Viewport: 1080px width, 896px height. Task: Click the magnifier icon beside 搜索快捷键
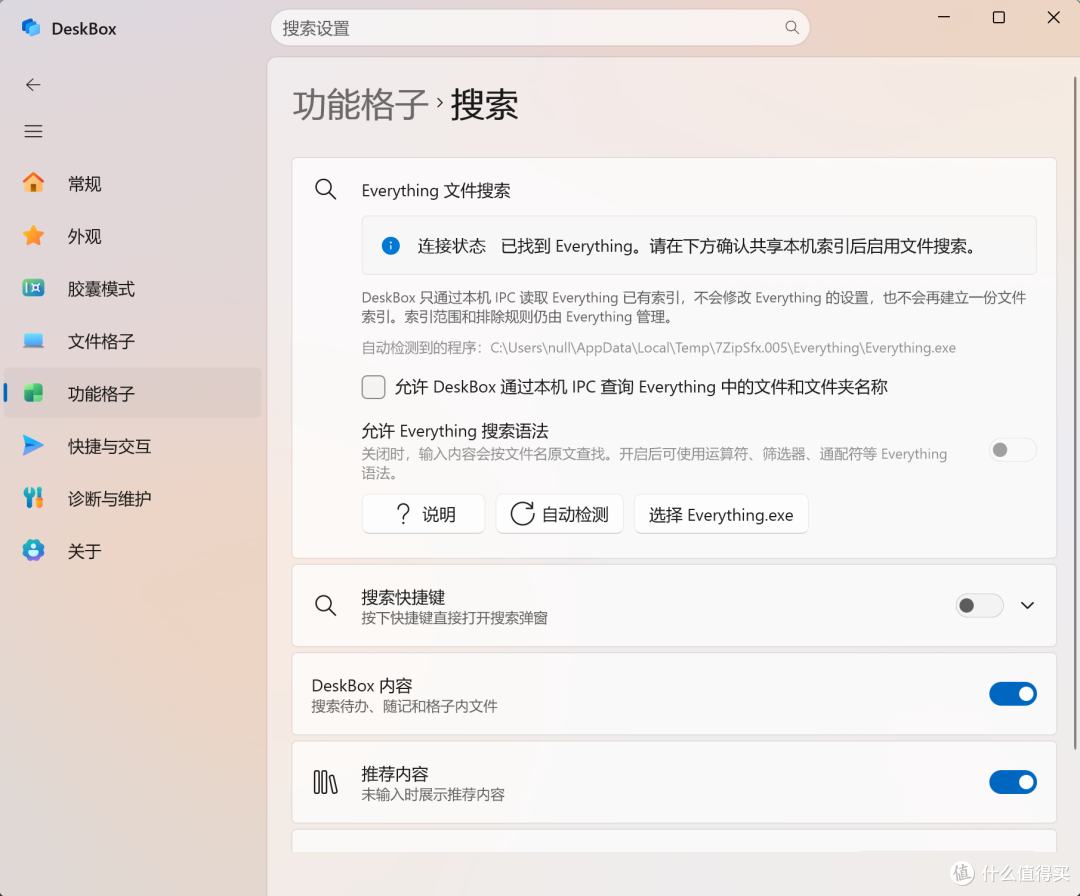click(x=325, y=605)
